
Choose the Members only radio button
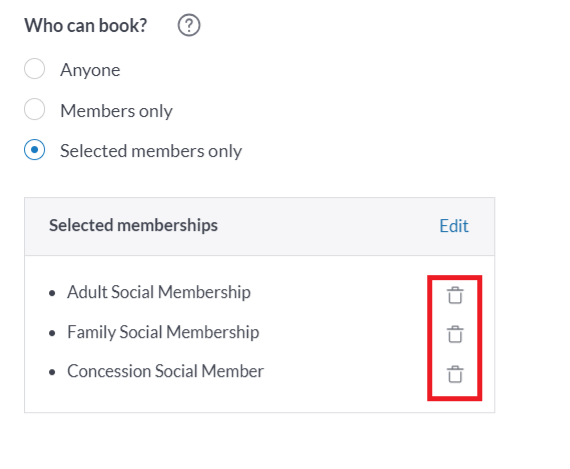tap(35, 109)
